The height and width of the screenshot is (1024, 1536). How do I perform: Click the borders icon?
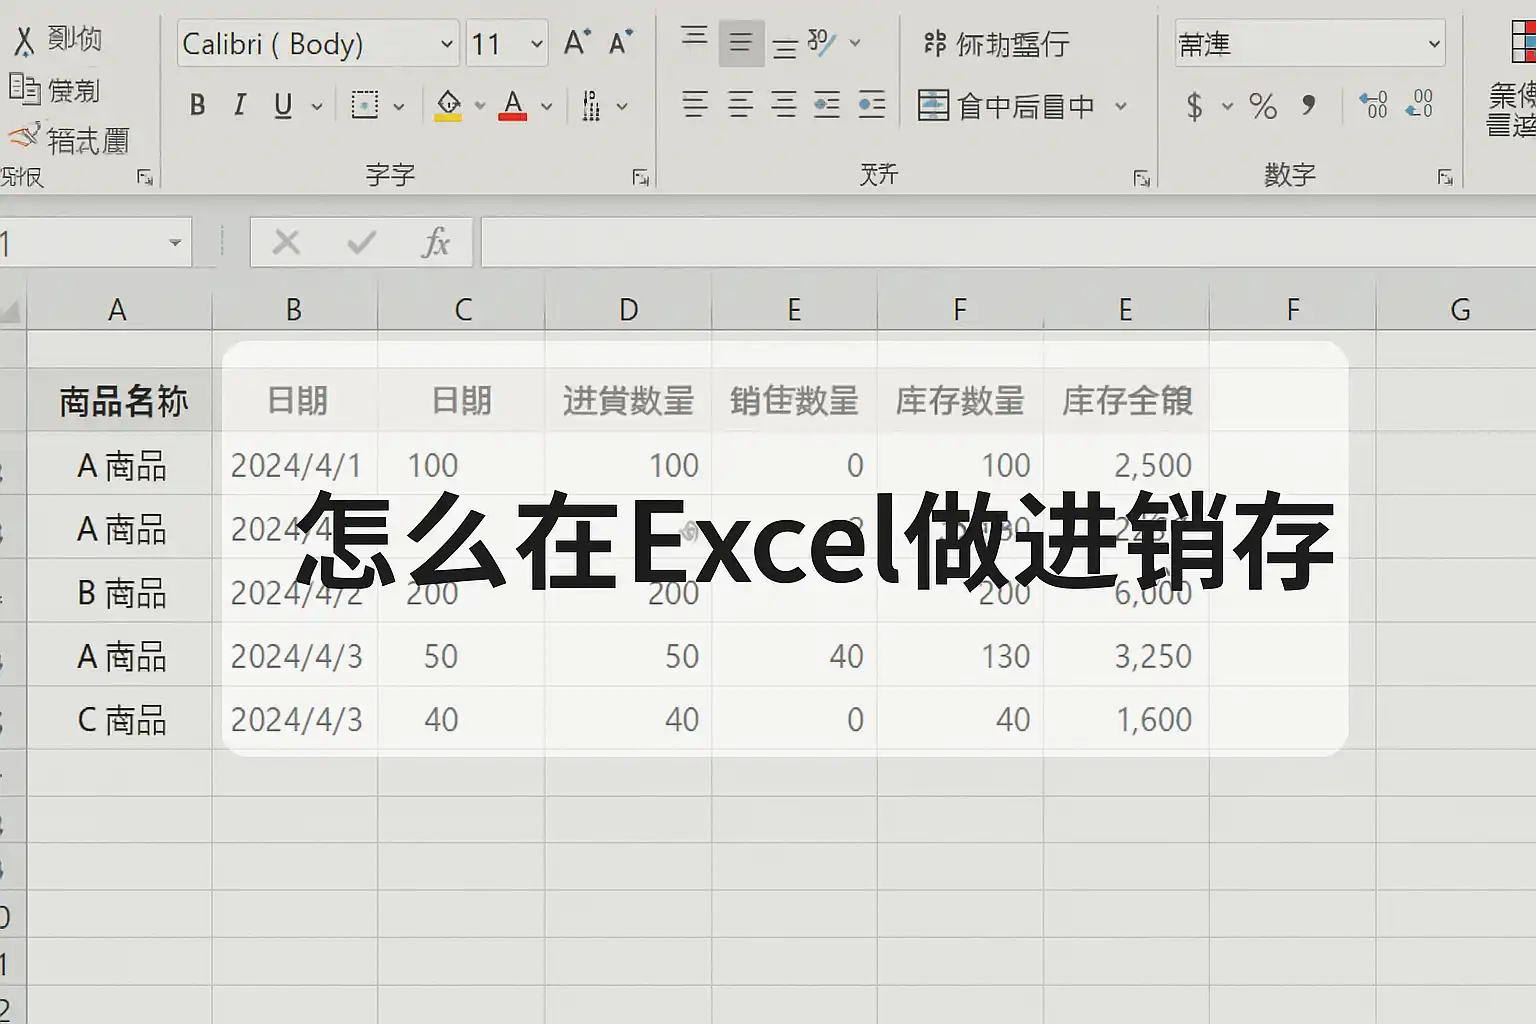point(365,105)
